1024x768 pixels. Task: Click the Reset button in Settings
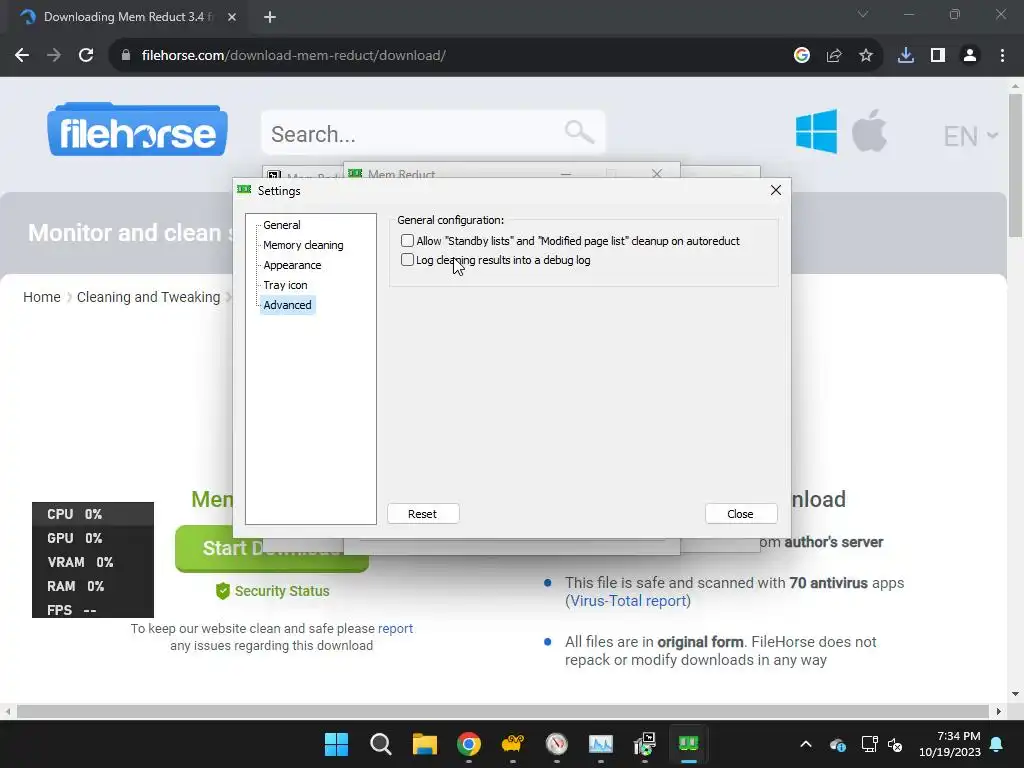[x=423, y=514]
